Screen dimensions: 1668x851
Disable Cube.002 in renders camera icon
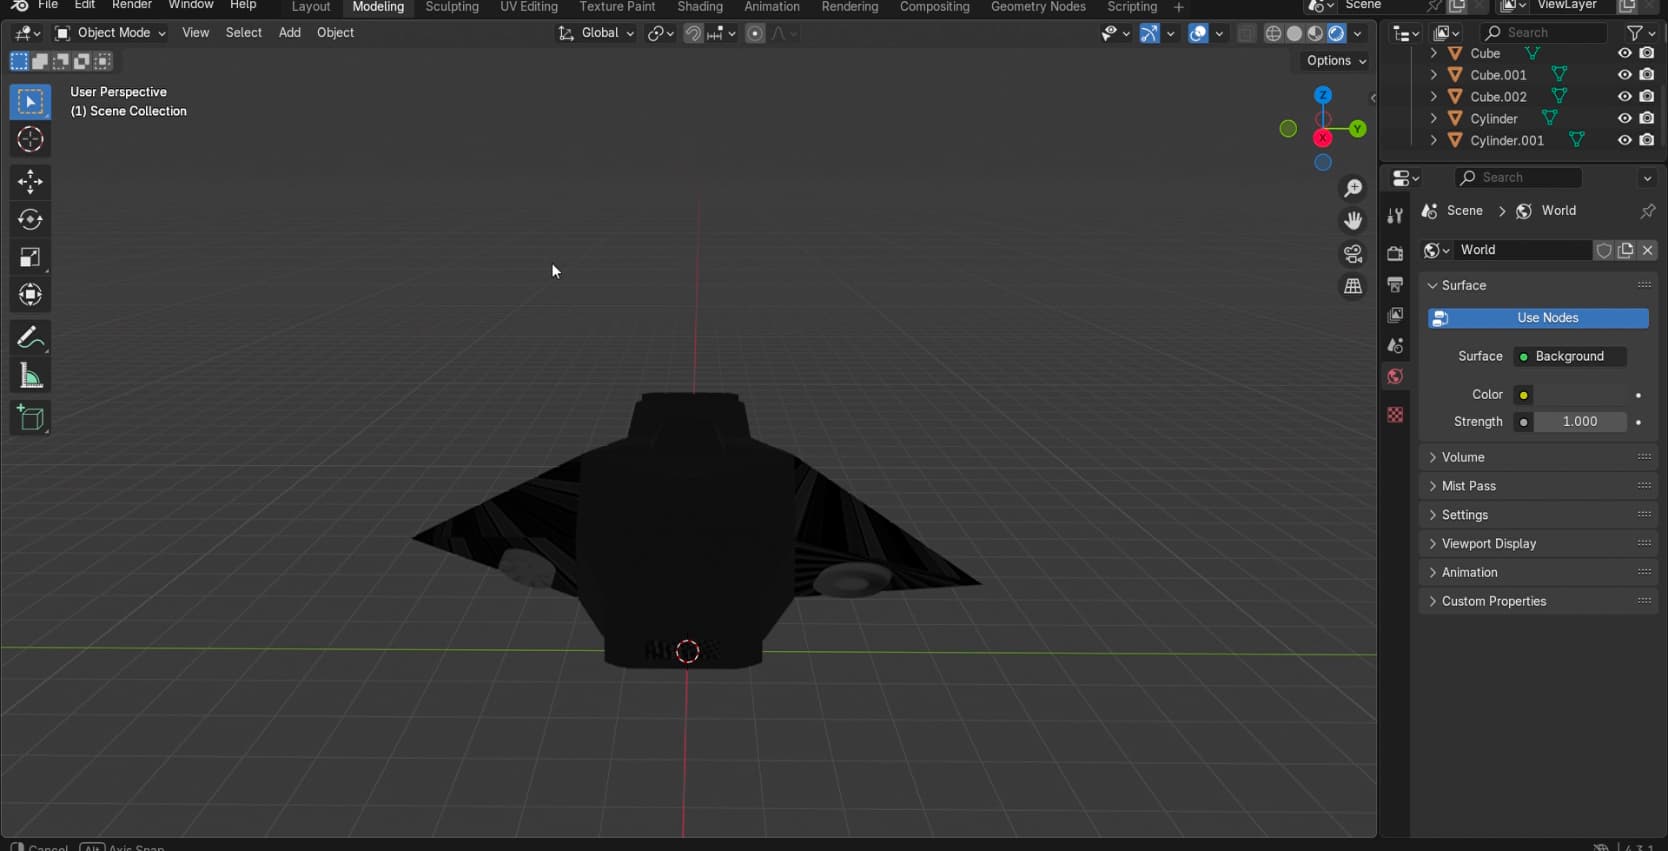1647,97
